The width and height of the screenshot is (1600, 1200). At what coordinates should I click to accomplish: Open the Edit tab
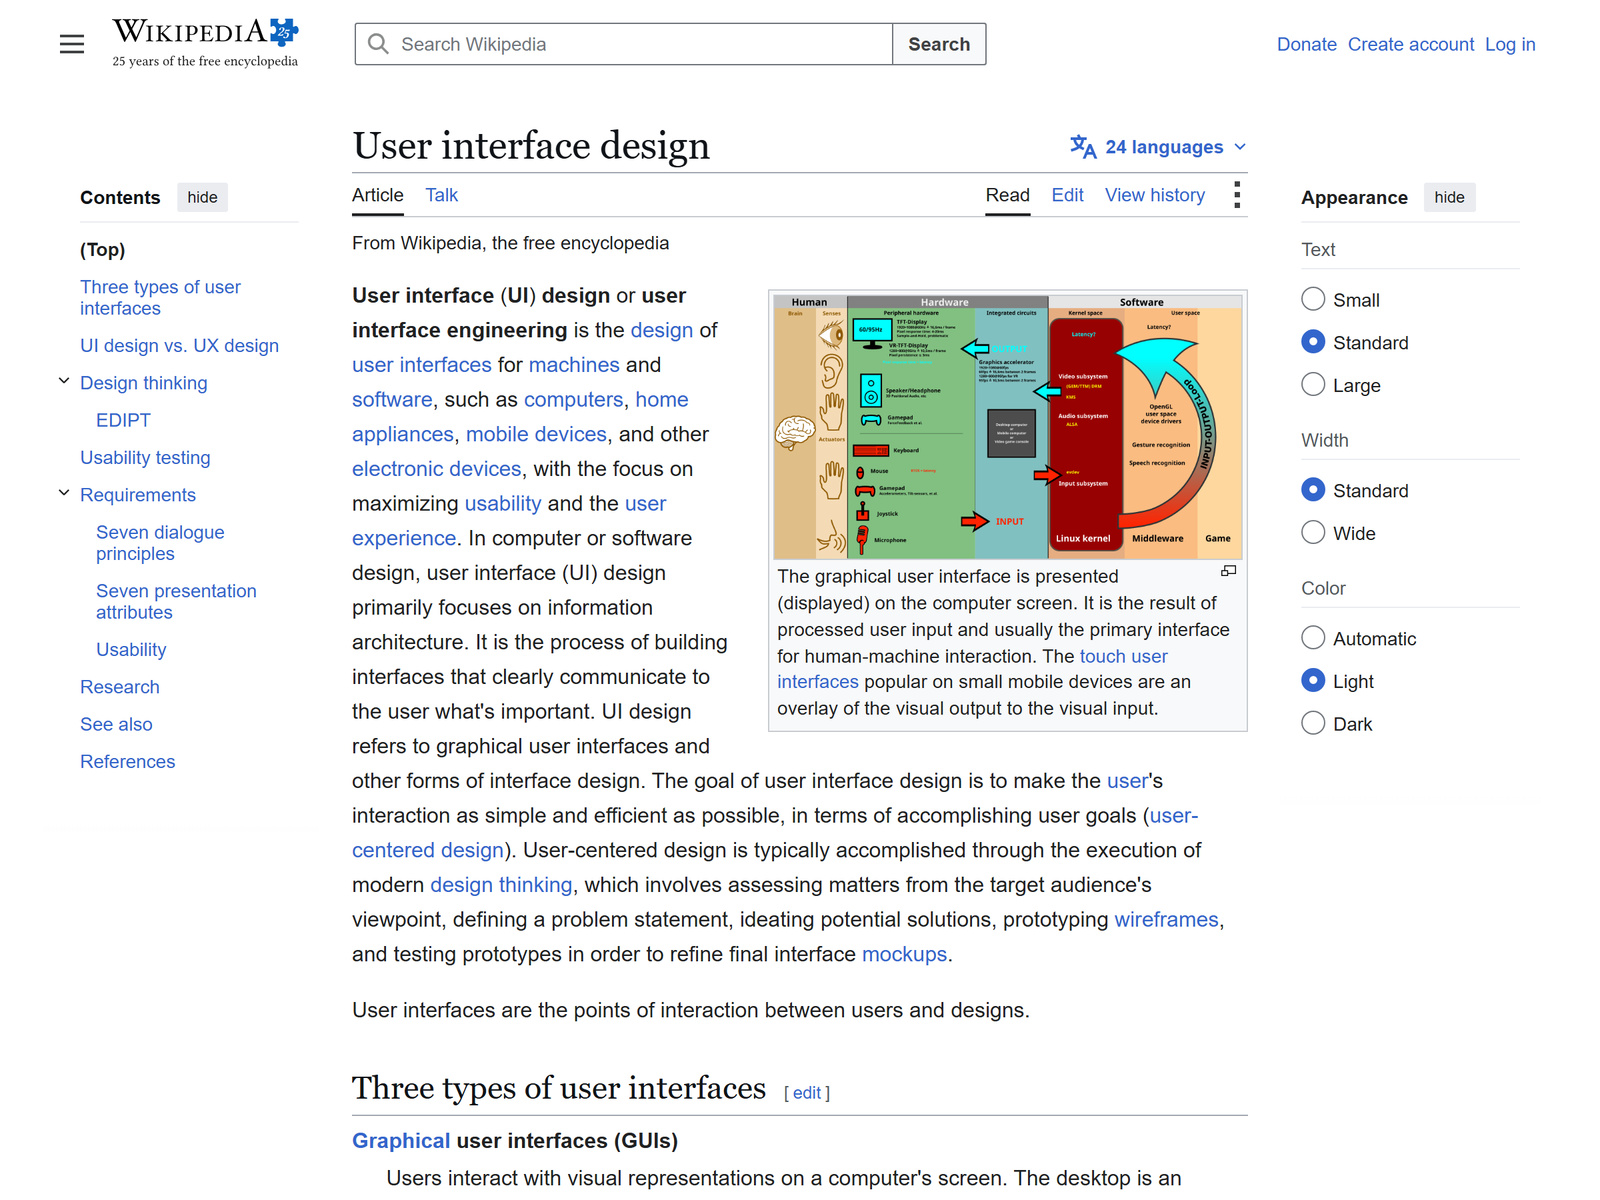click(1067, 196)
